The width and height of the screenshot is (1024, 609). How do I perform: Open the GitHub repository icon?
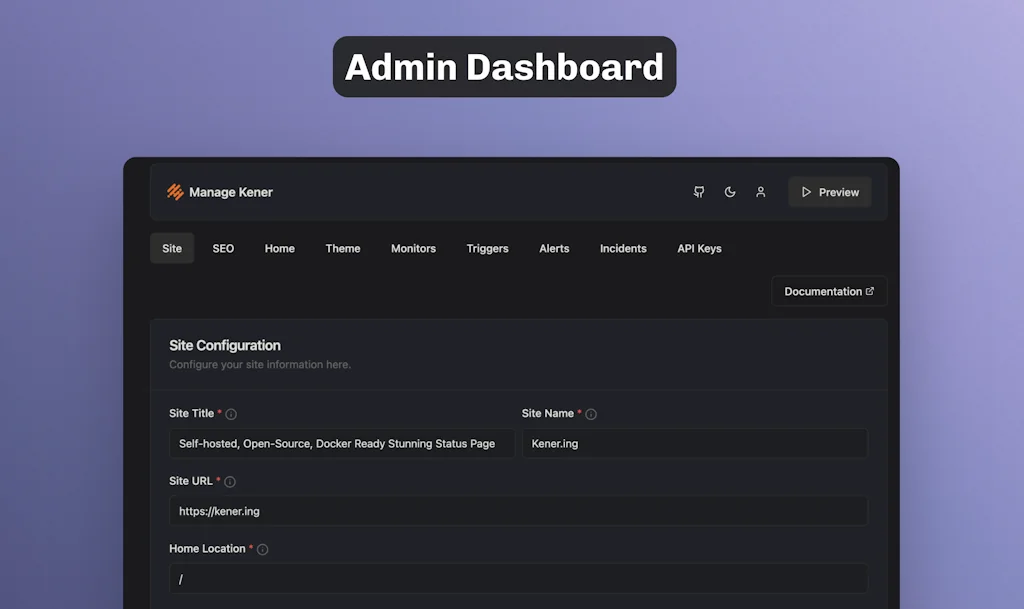click(x=699, y=192)
